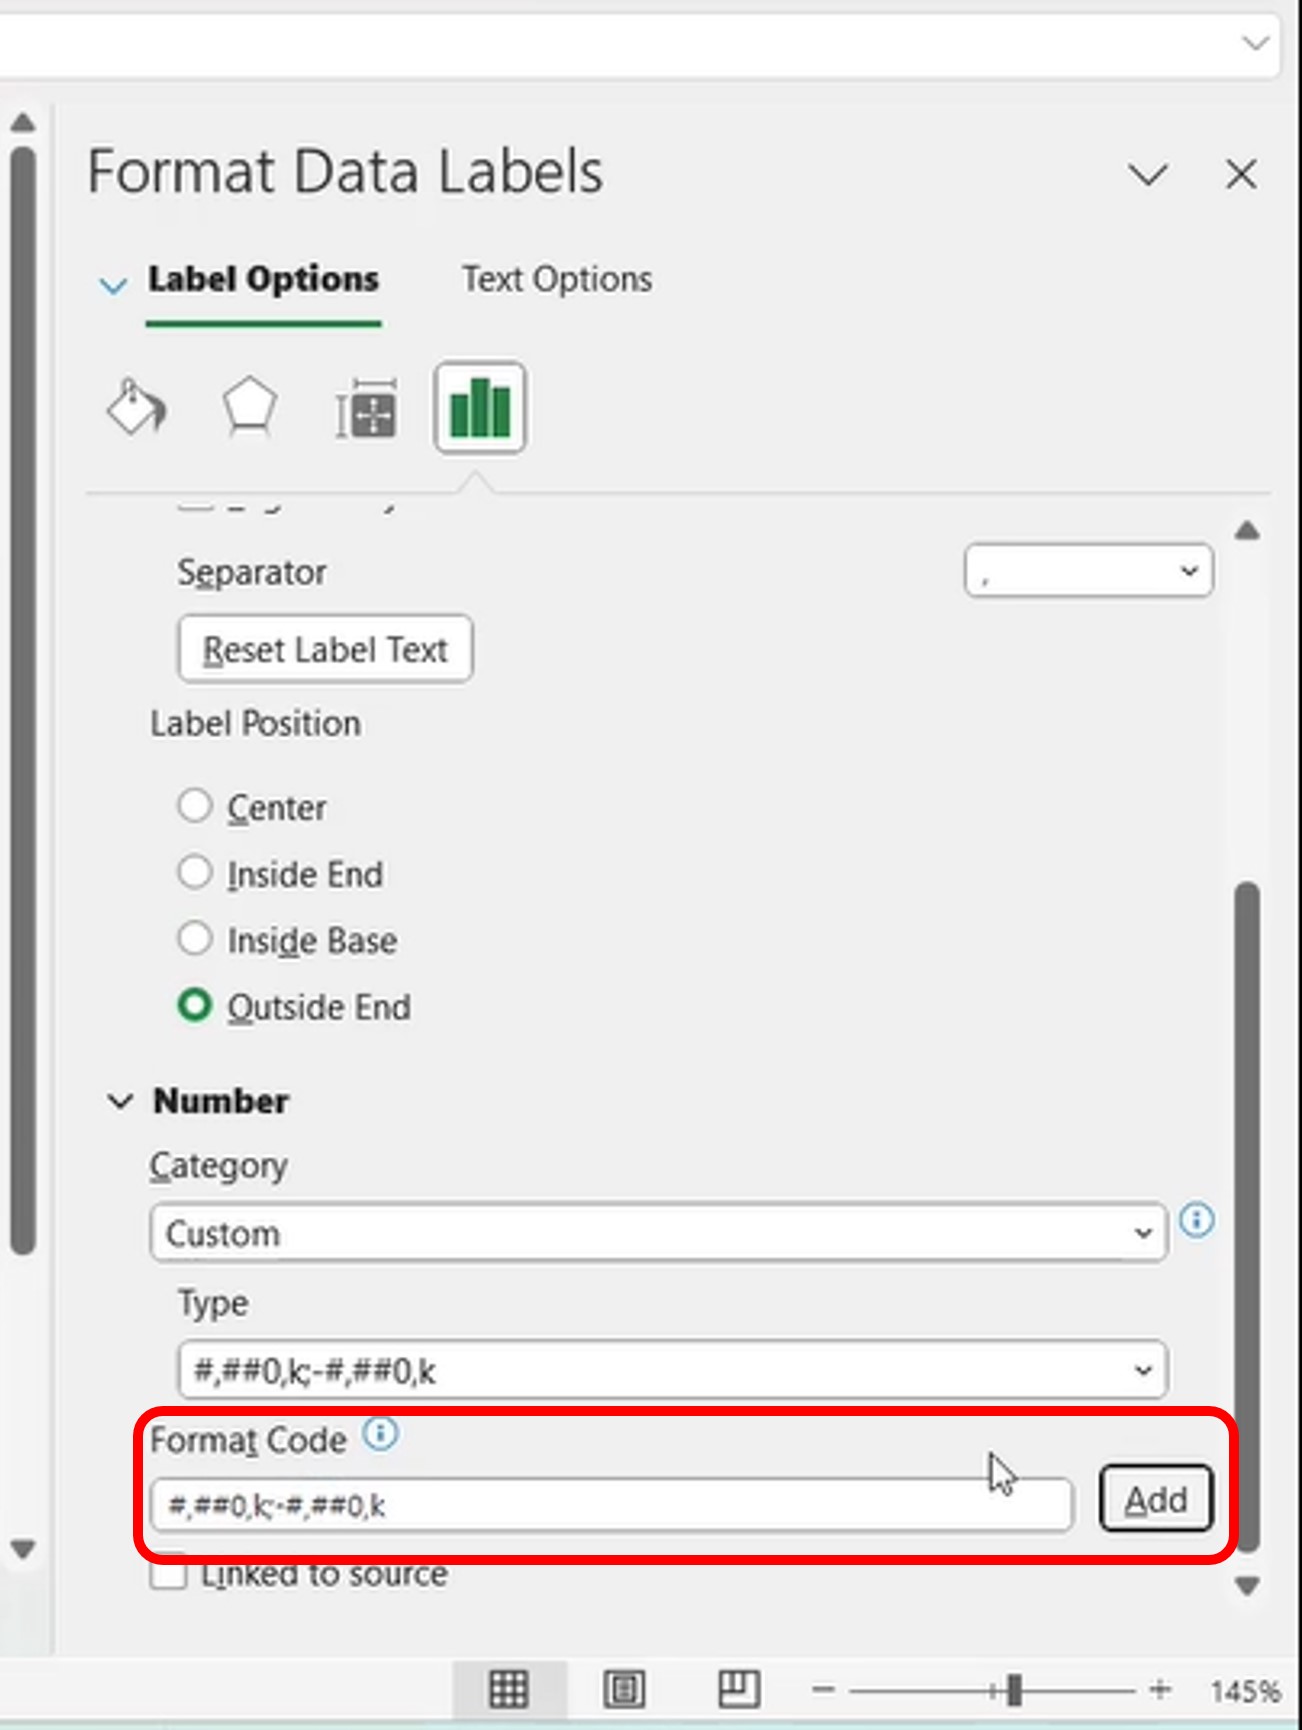Toggle the Linked to source checkbox
Screen dimensions: 1302x1730
[169, 1574]
